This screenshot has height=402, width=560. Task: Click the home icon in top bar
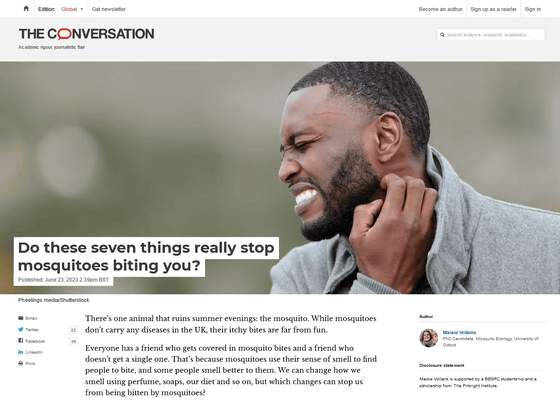pyautogui.click(x=26, y=9)
